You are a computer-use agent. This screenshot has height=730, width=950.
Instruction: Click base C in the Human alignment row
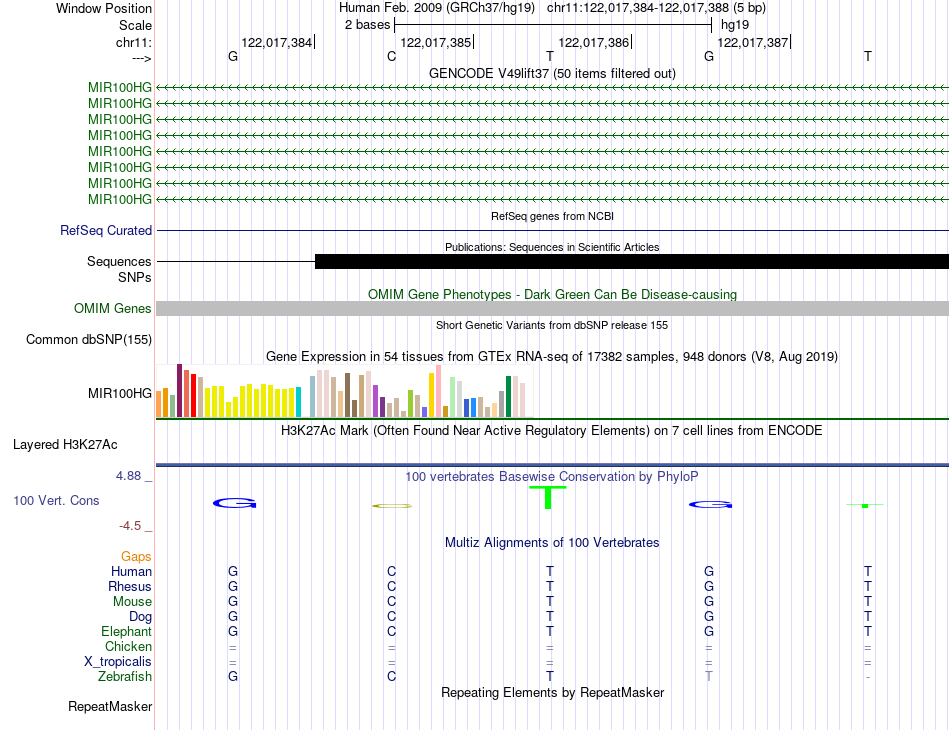point(391,571)
